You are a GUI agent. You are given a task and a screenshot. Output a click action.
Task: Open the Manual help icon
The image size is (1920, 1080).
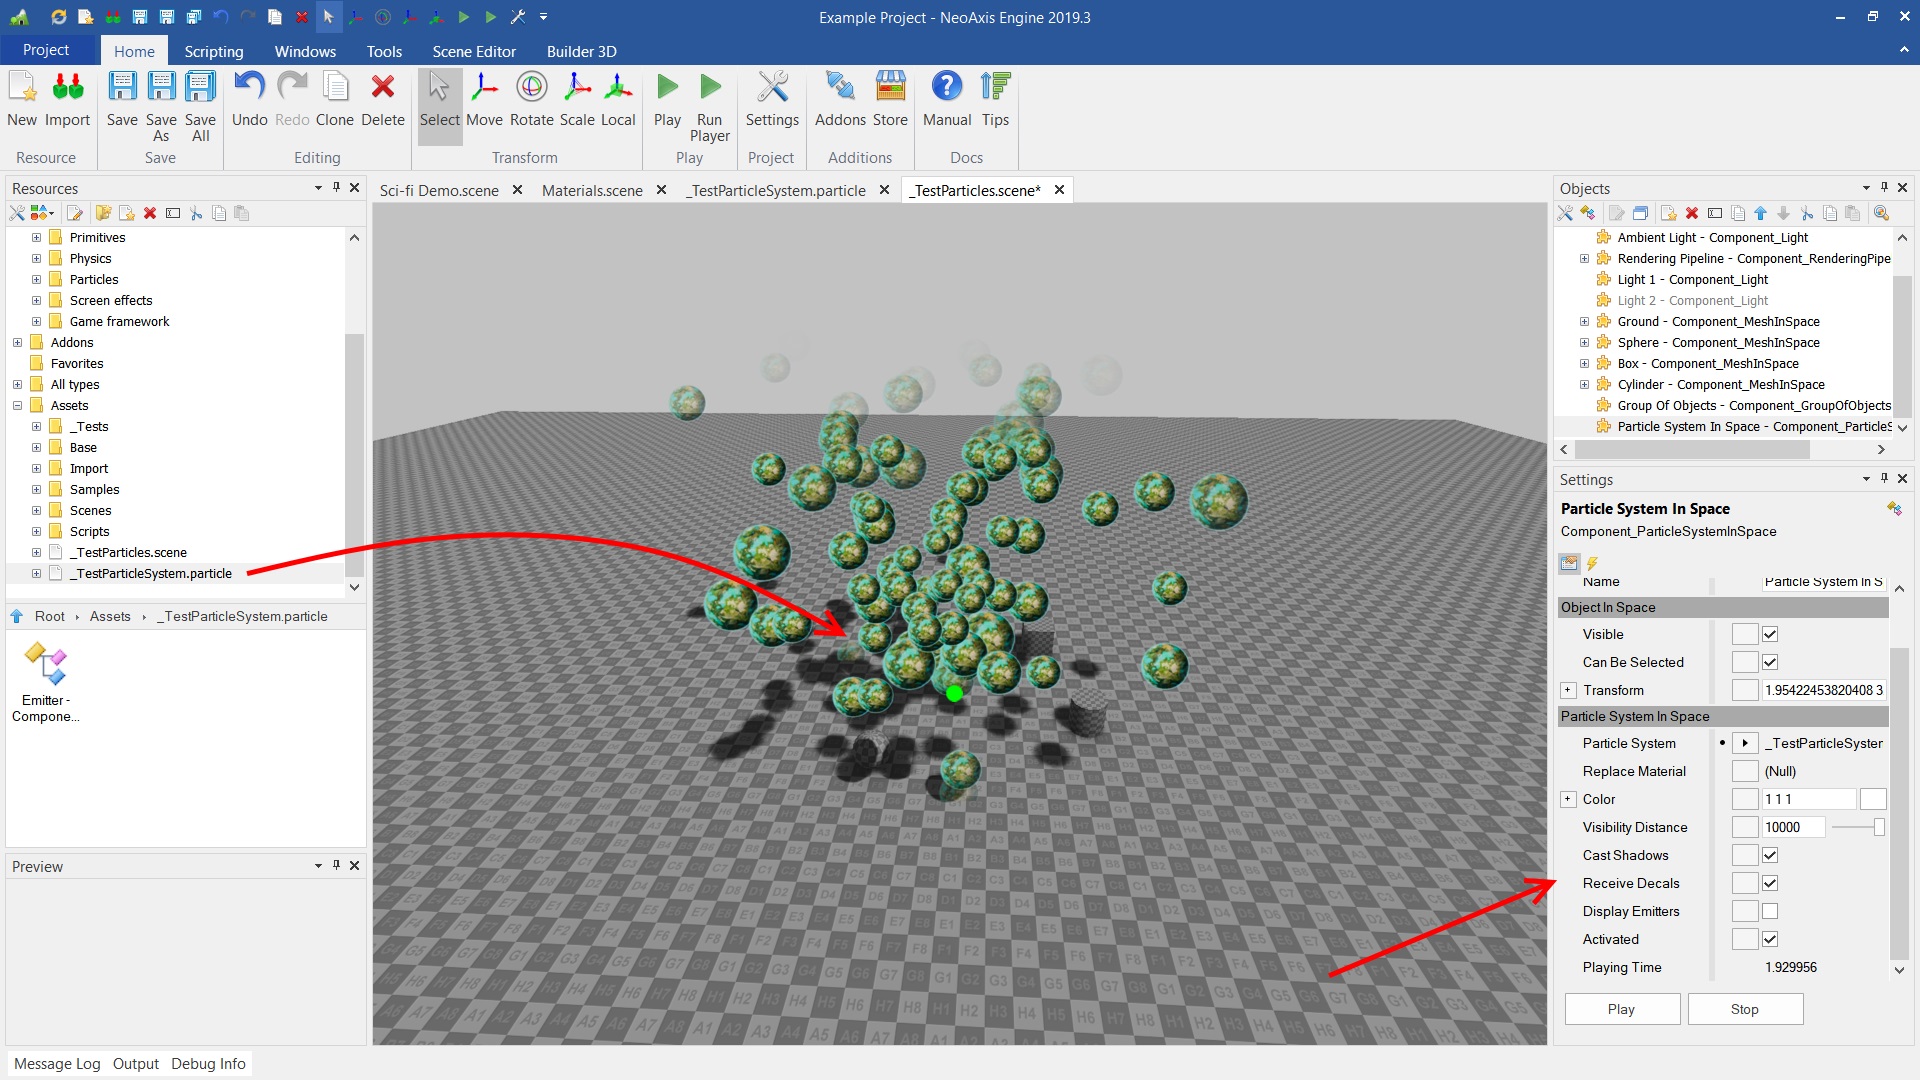946,99
